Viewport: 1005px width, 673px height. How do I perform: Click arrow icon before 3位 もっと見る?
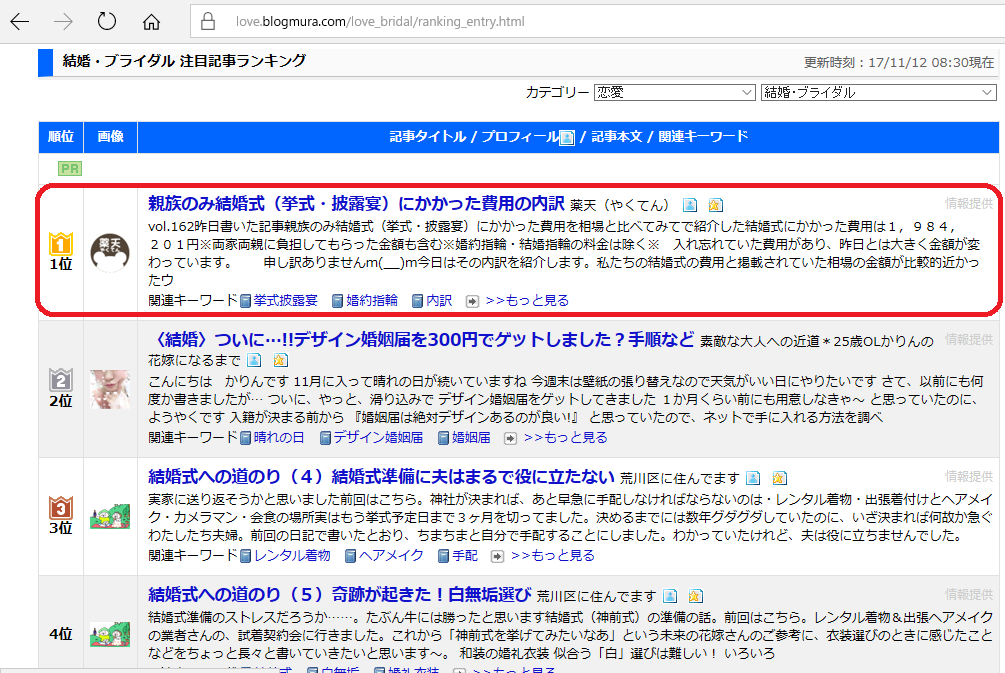coord(497,556)
